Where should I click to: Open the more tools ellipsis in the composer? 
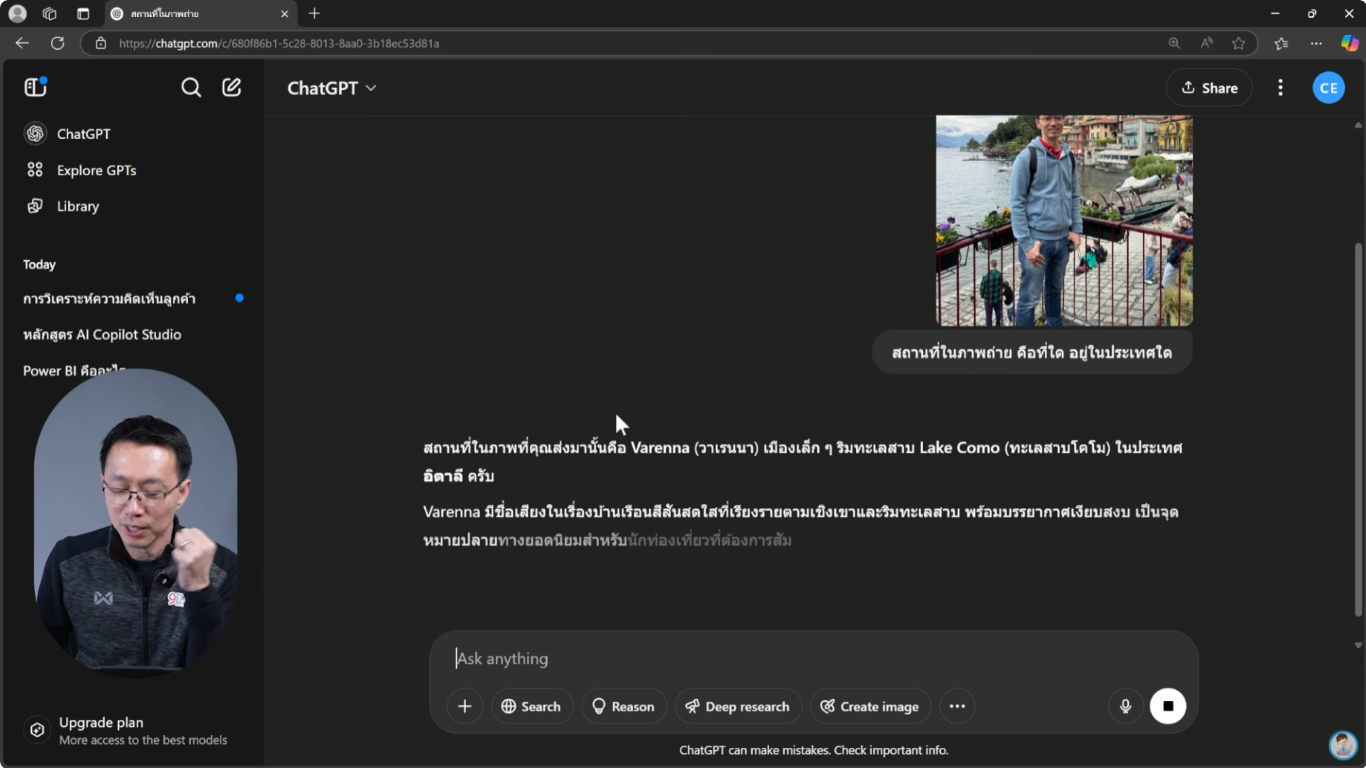coord(957,706)
